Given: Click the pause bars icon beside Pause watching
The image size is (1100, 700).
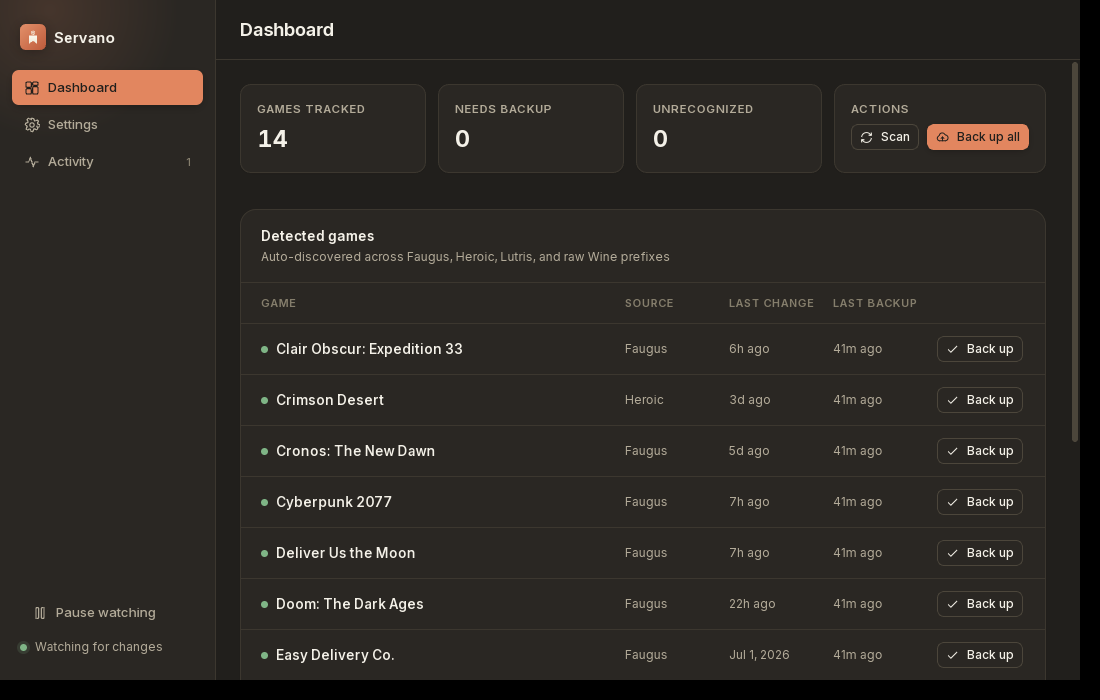Looking at the screenshot, I should click(x=40, y=613).
